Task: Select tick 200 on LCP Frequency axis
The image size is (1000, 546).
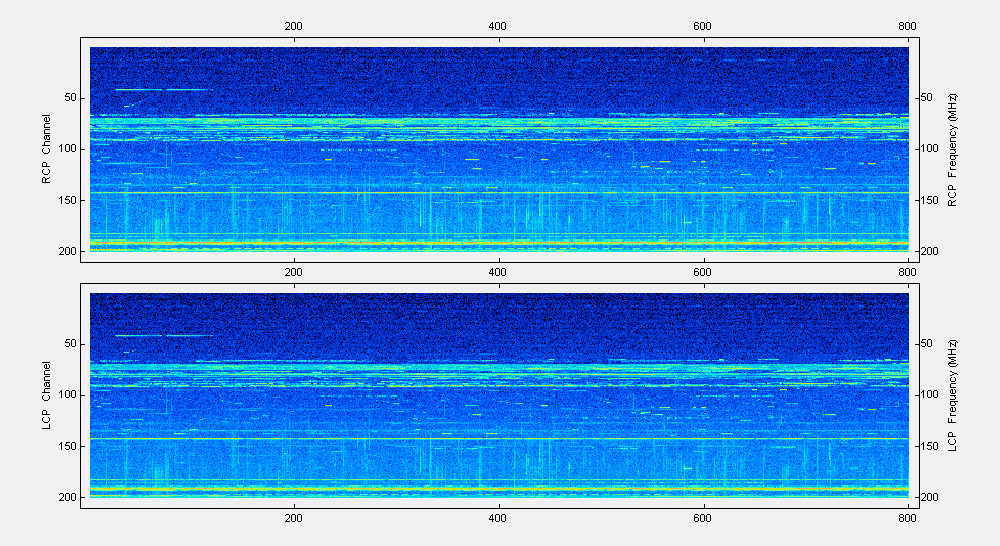Action: (x=929, y=497)
